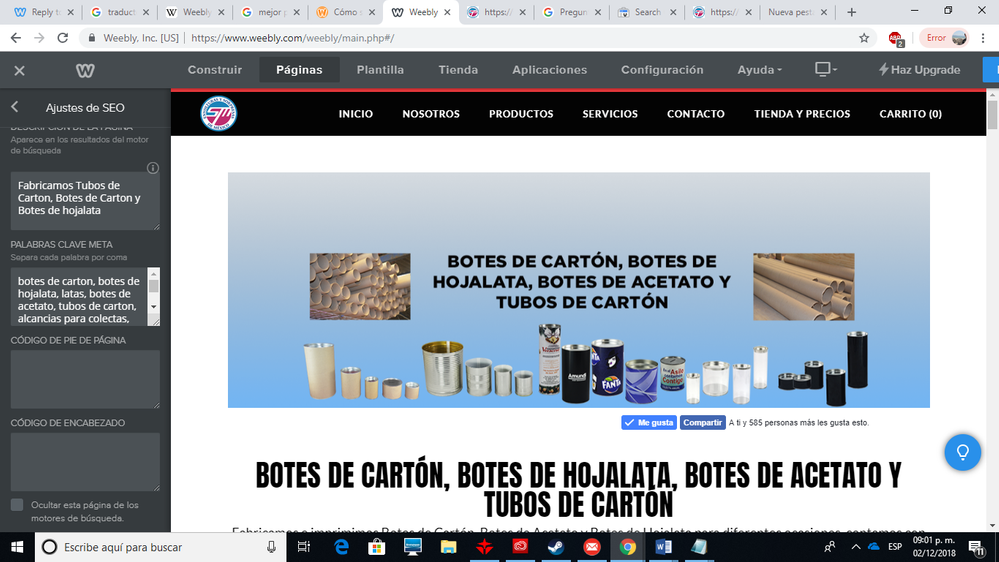Open the Construir tab
Screen dimensions: 999x562
(x=215, y=69)
